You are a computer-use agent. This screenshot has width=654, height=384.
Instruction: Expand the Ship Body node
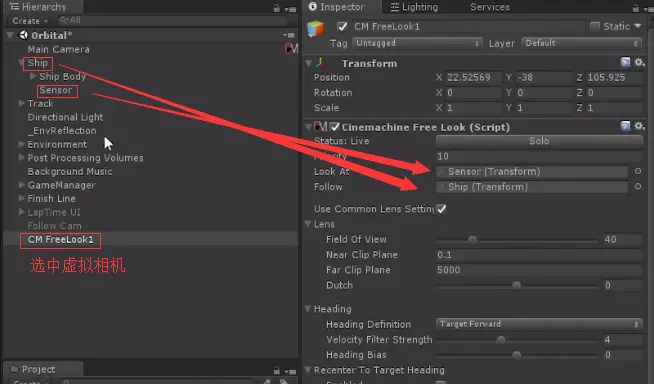point(33,76)
